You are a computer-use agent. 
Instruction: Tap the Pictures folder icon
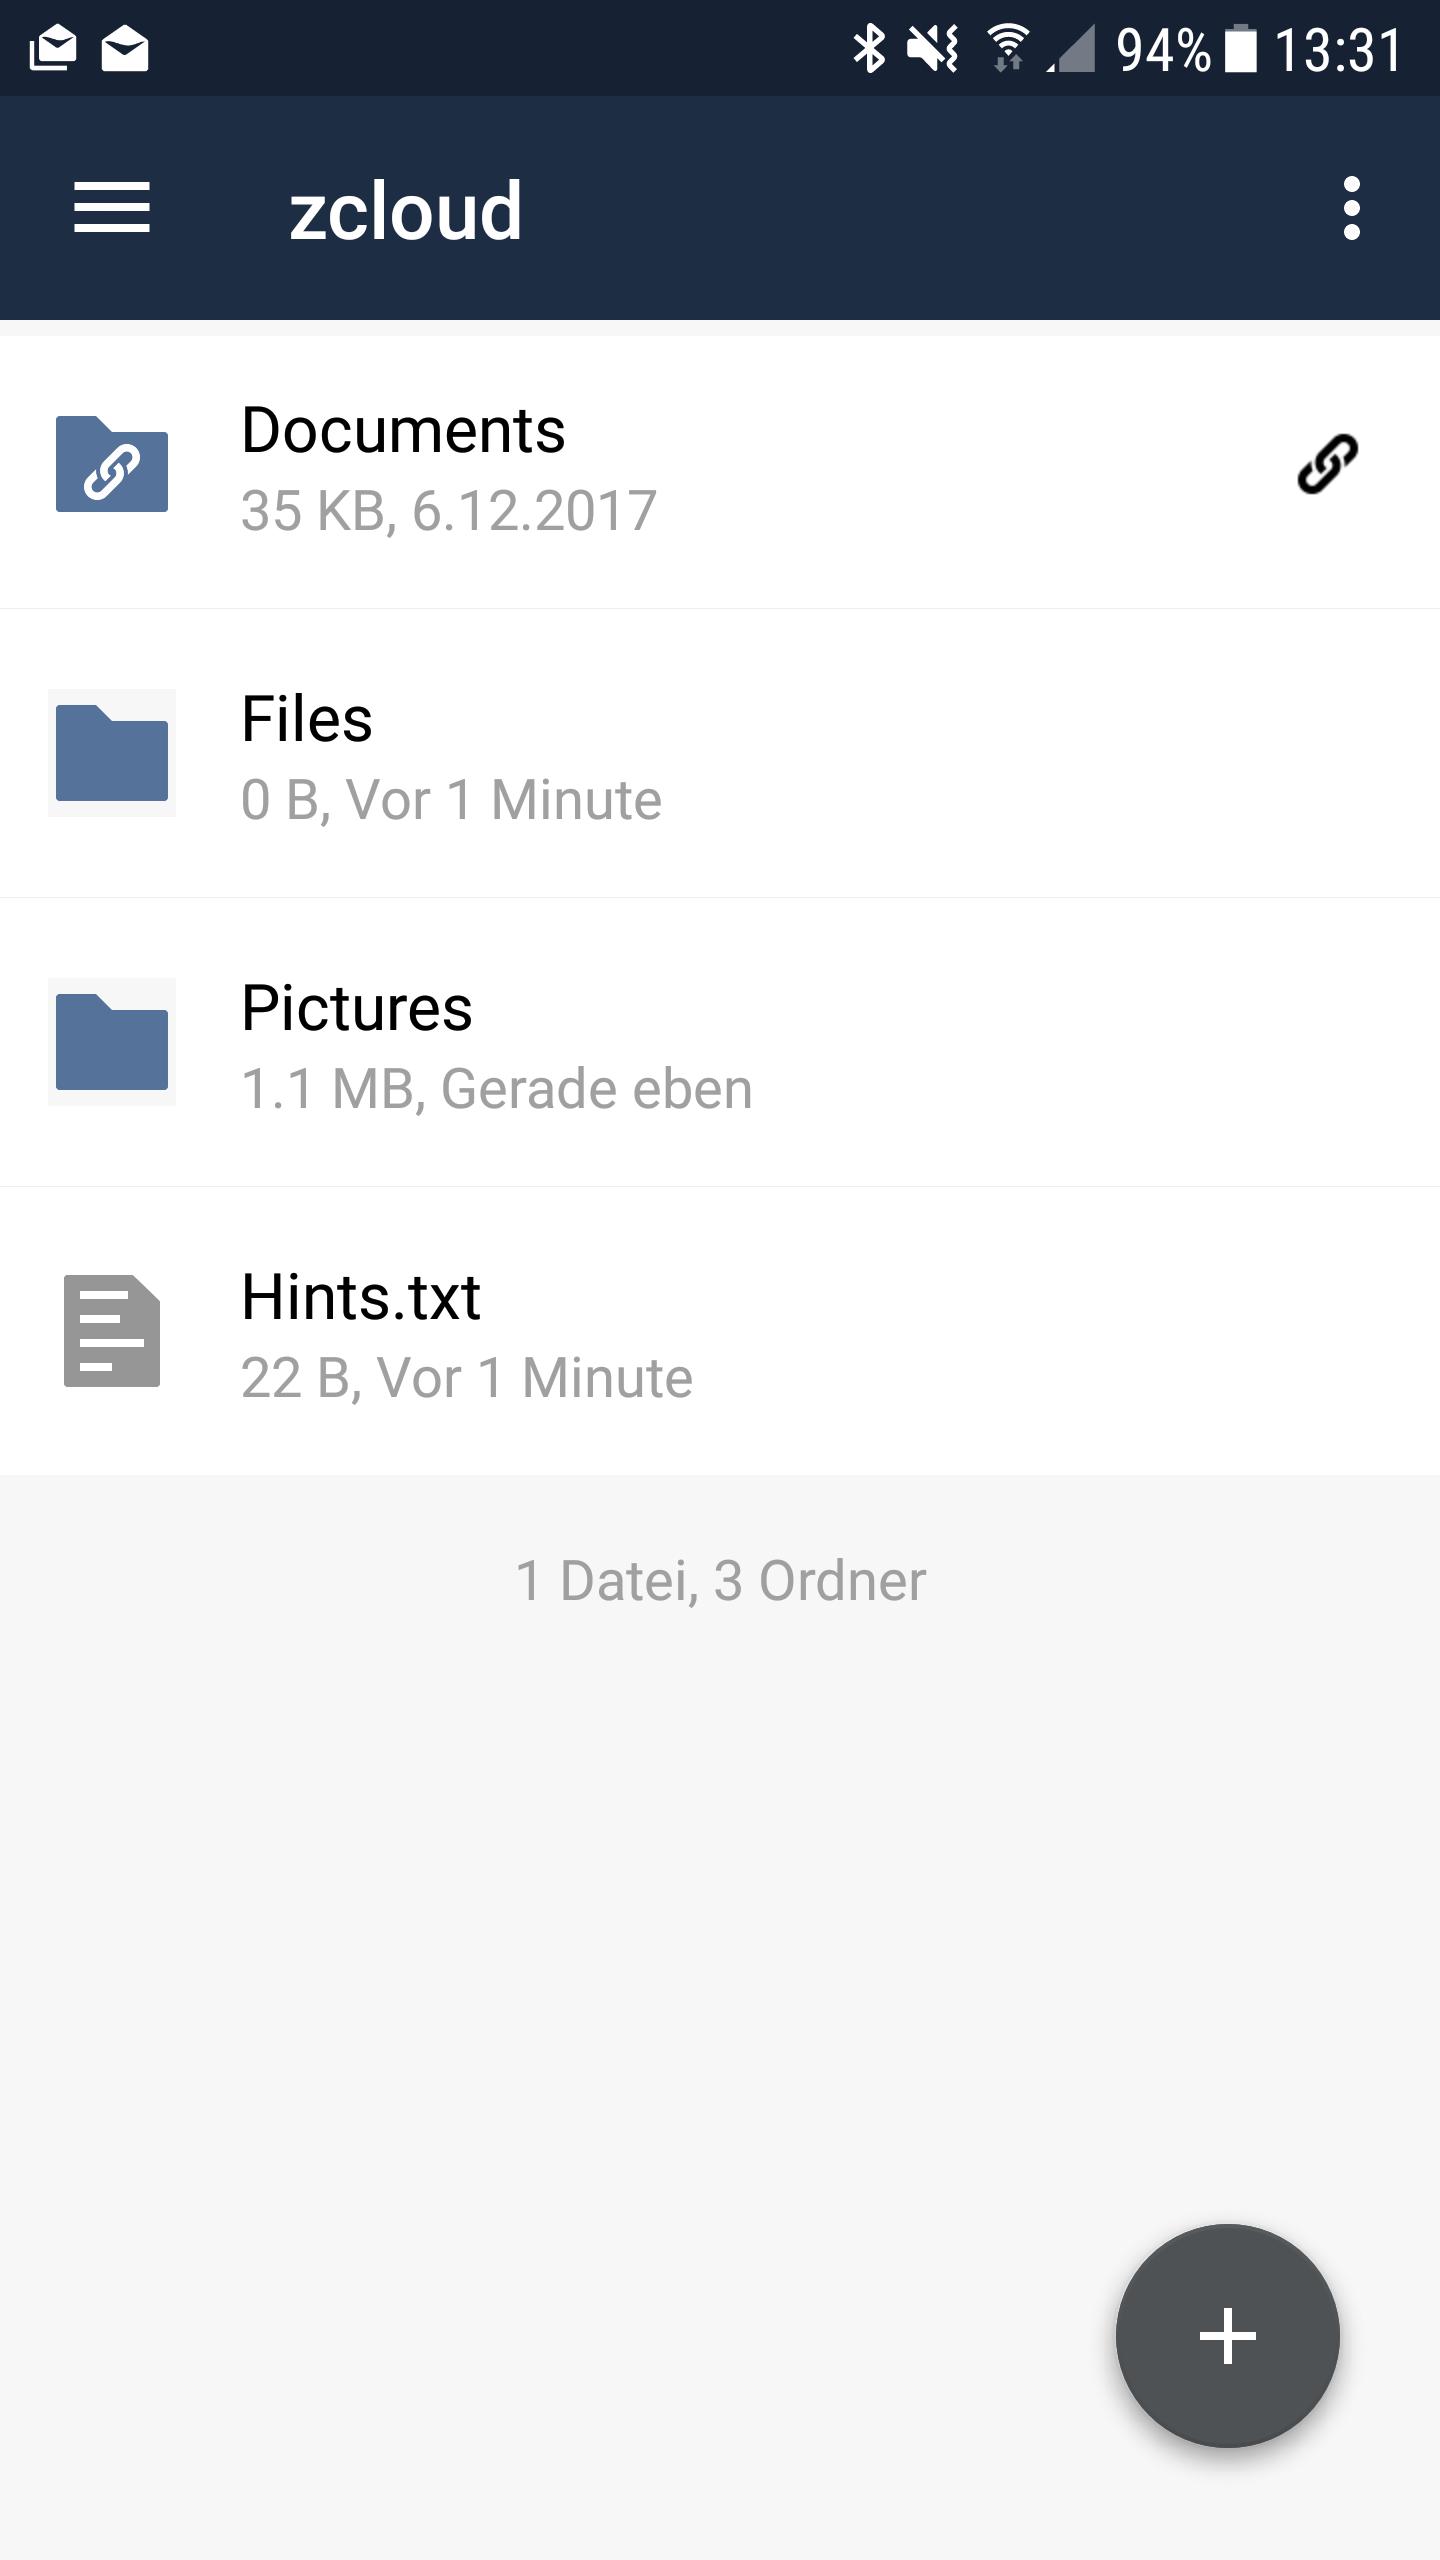tap(112, 1042)
